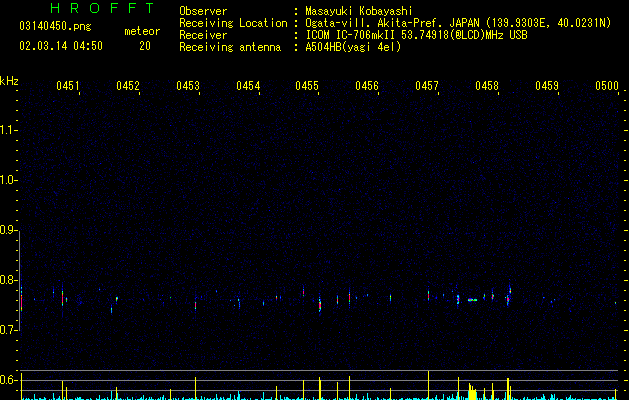
Task: Click the Receiving antenna label
Action: 230,47
